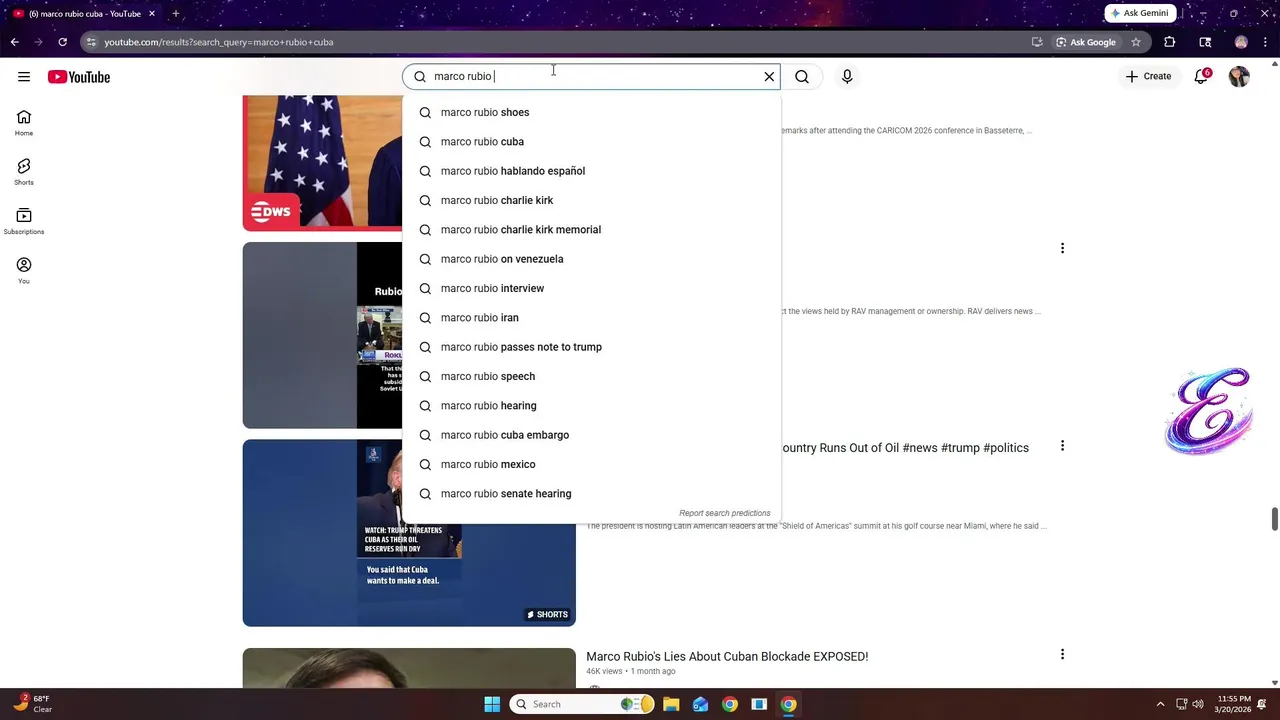This screenshot has height=720, width=1280.
Task: Go to the YouTube logo home link
Action: point(79,77)
